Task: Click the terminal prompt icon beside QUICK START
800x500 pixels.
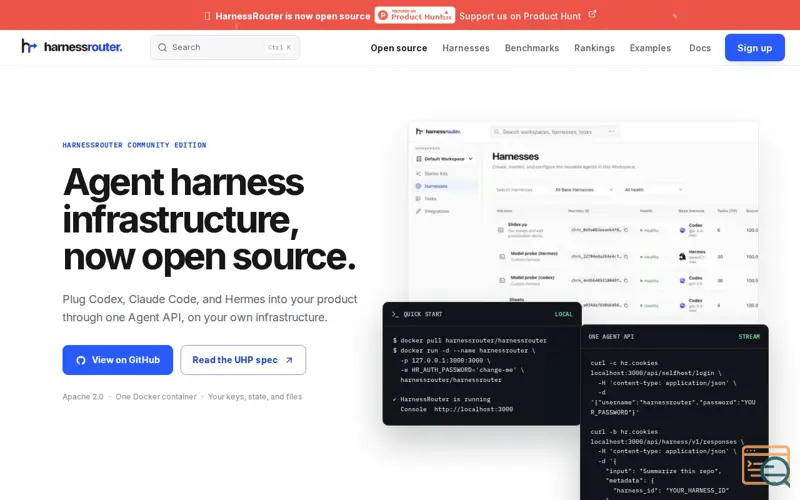Action: 395,314
